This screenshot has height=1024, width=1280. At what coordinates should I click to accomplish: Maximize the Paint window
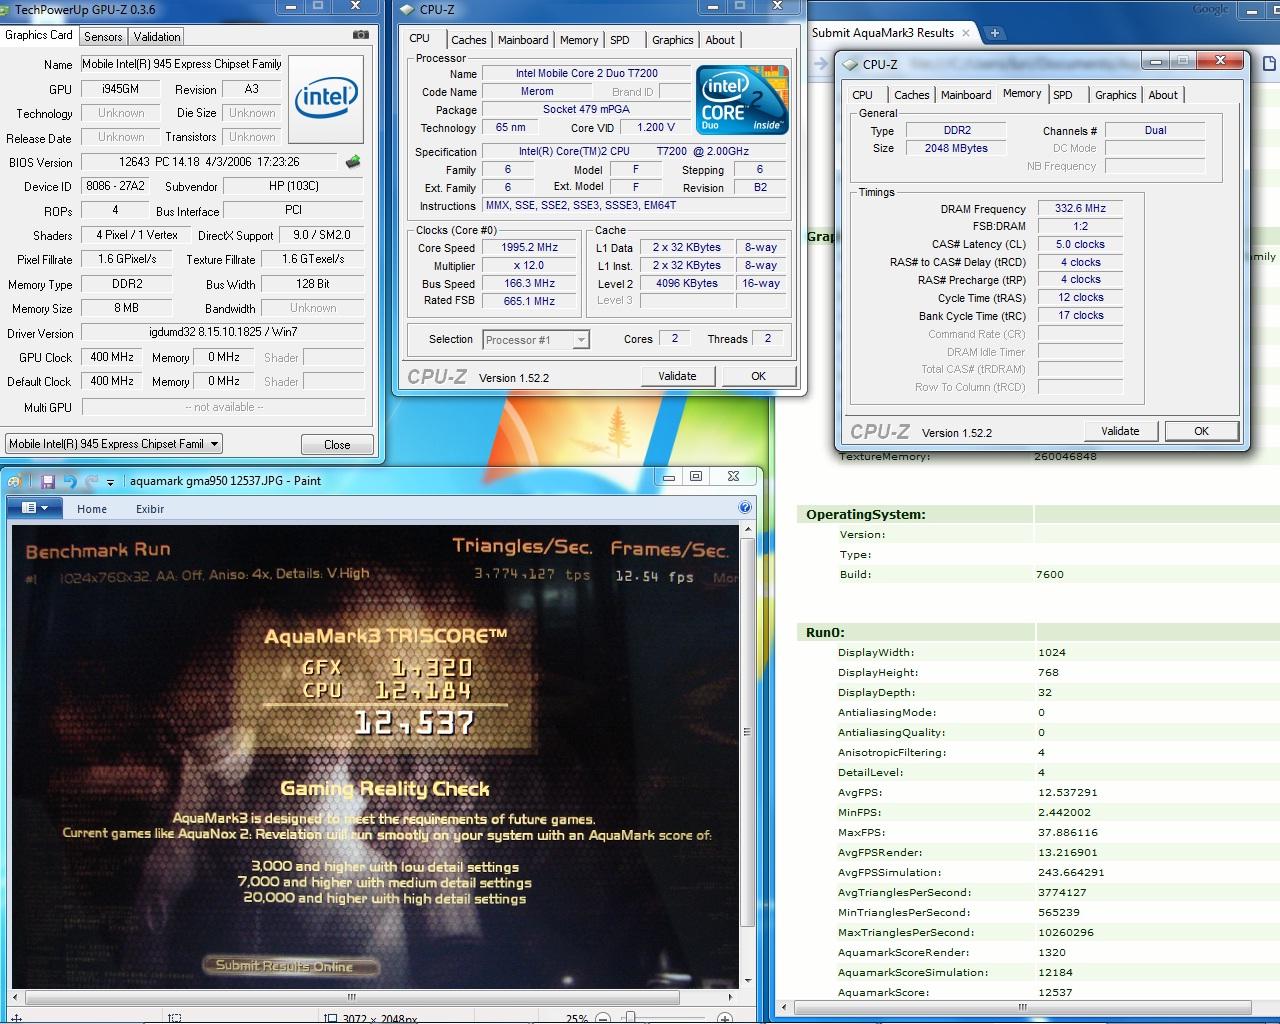(x=696, y=477)
